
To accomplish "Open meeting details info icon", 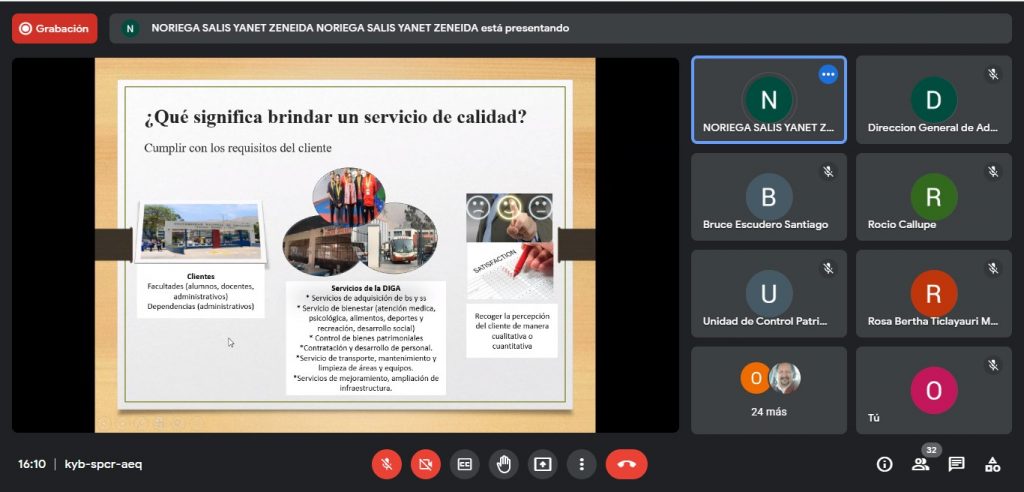I will pyautogui.click(x=884, y=465).
